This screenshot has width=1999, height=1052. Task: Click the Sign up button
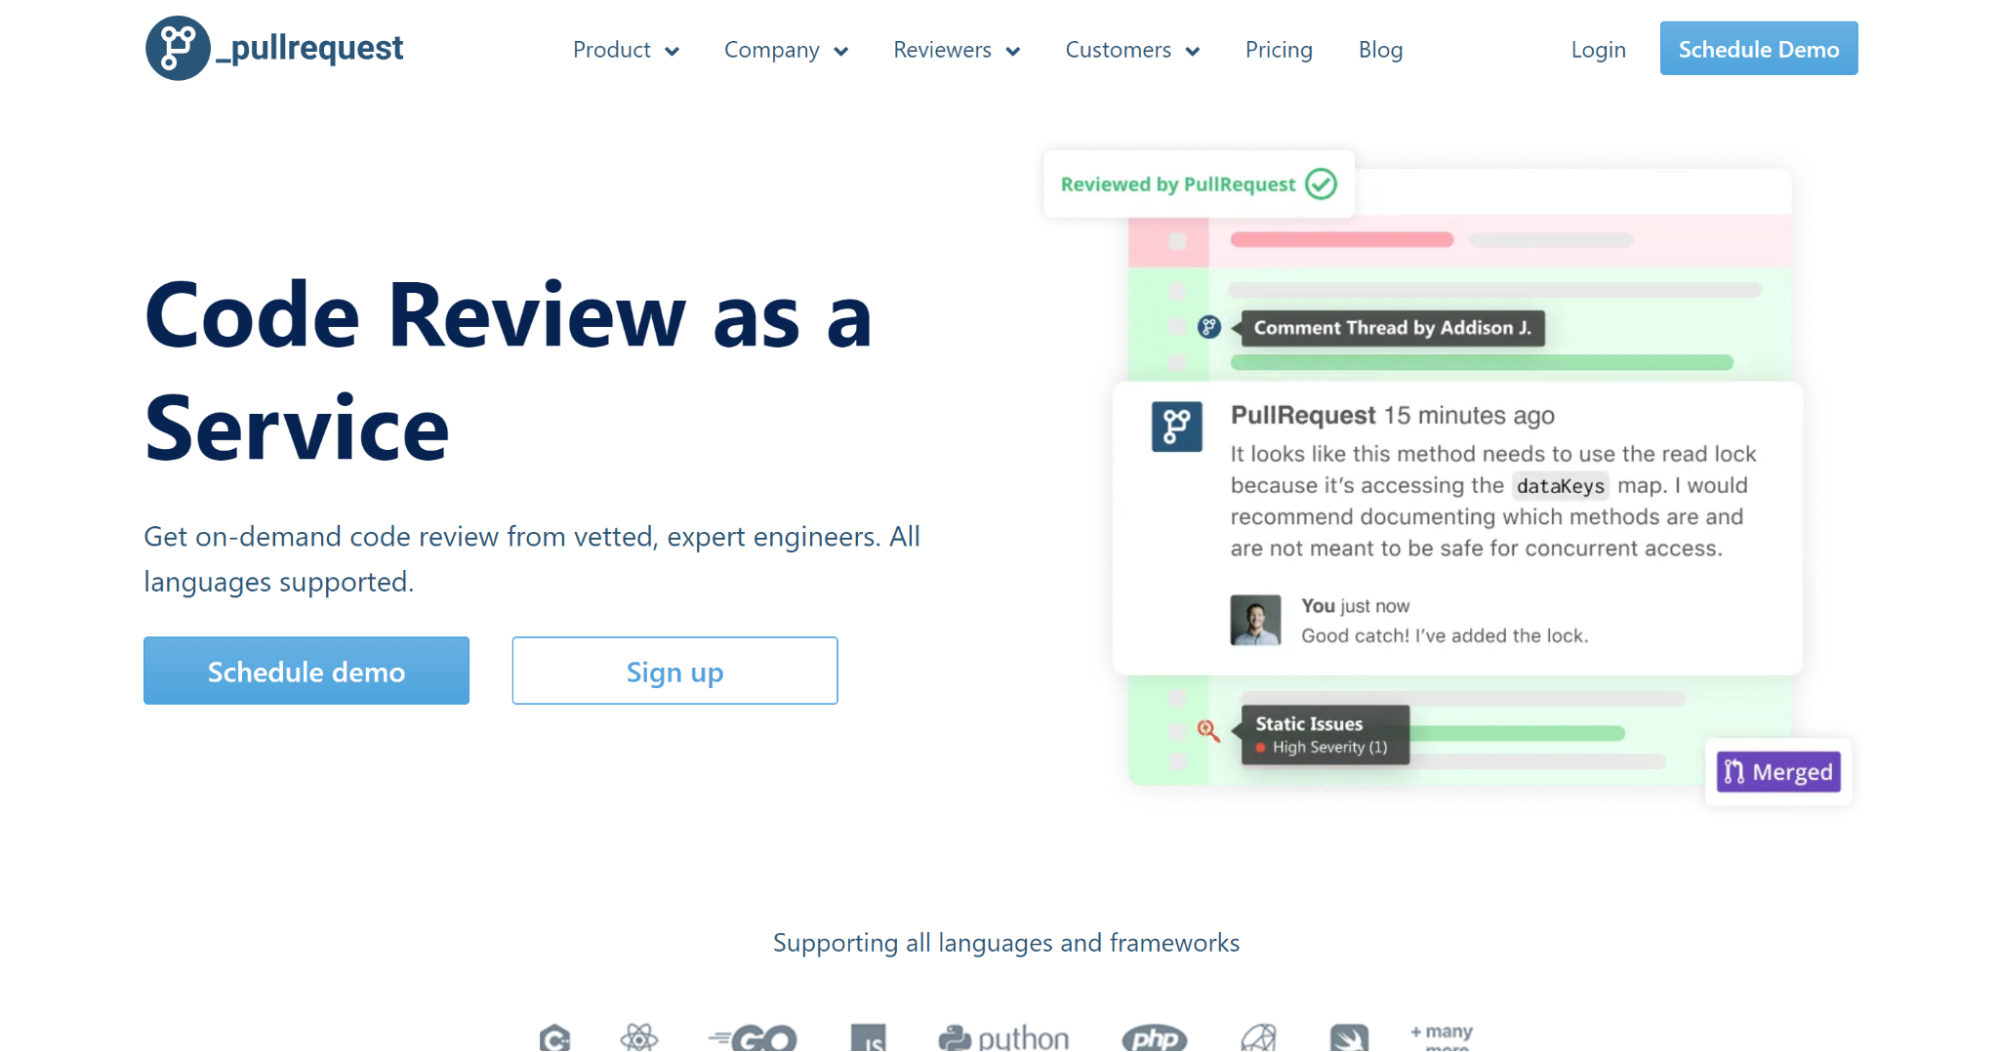pos(675,671)
